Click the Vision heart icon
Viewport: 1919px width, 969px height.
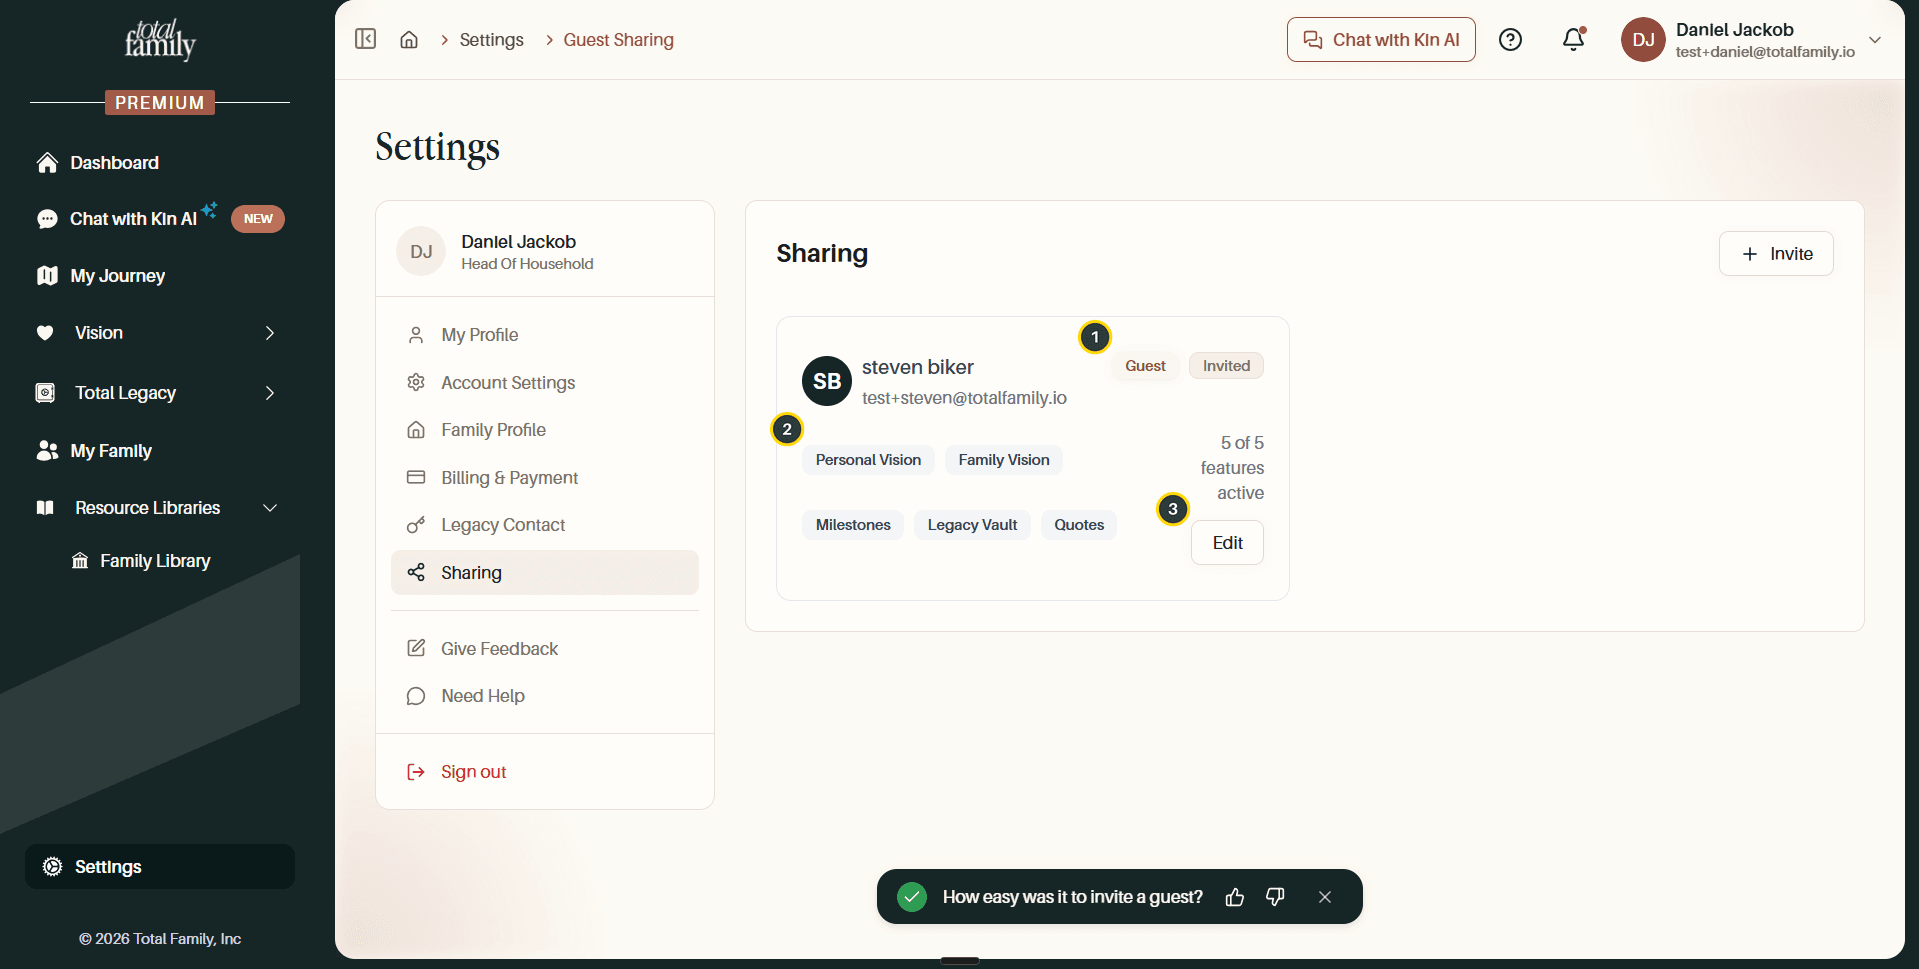click(45, 333)
